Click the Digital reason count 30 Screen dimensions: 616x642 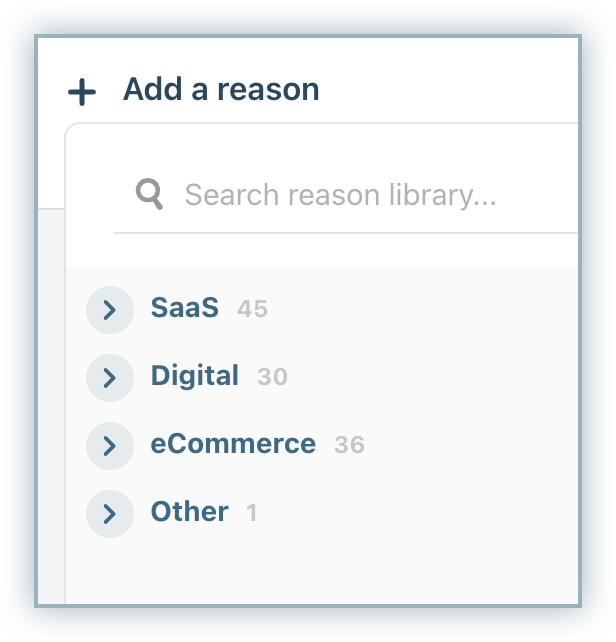(272, 378)
